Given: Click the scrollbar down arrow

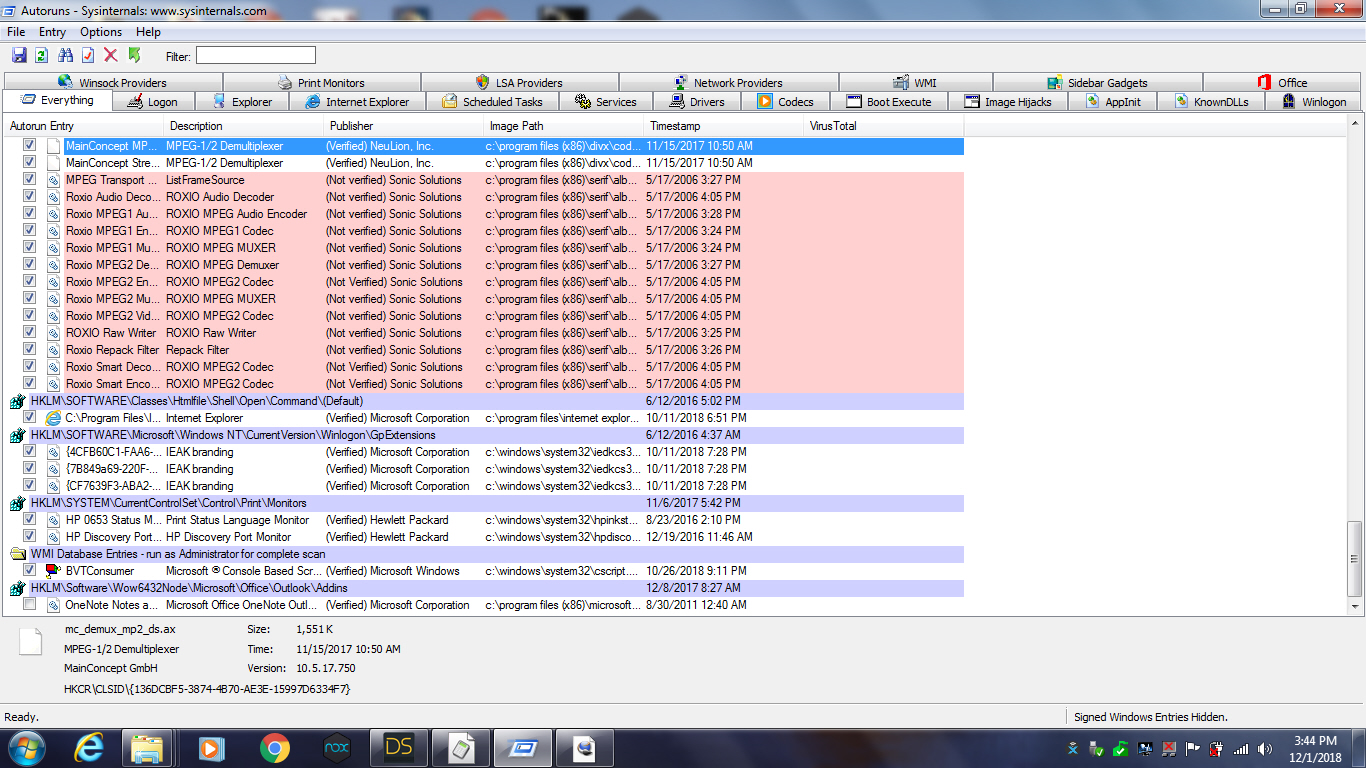Looking at the screenshot, I should tap(1355, 606).
